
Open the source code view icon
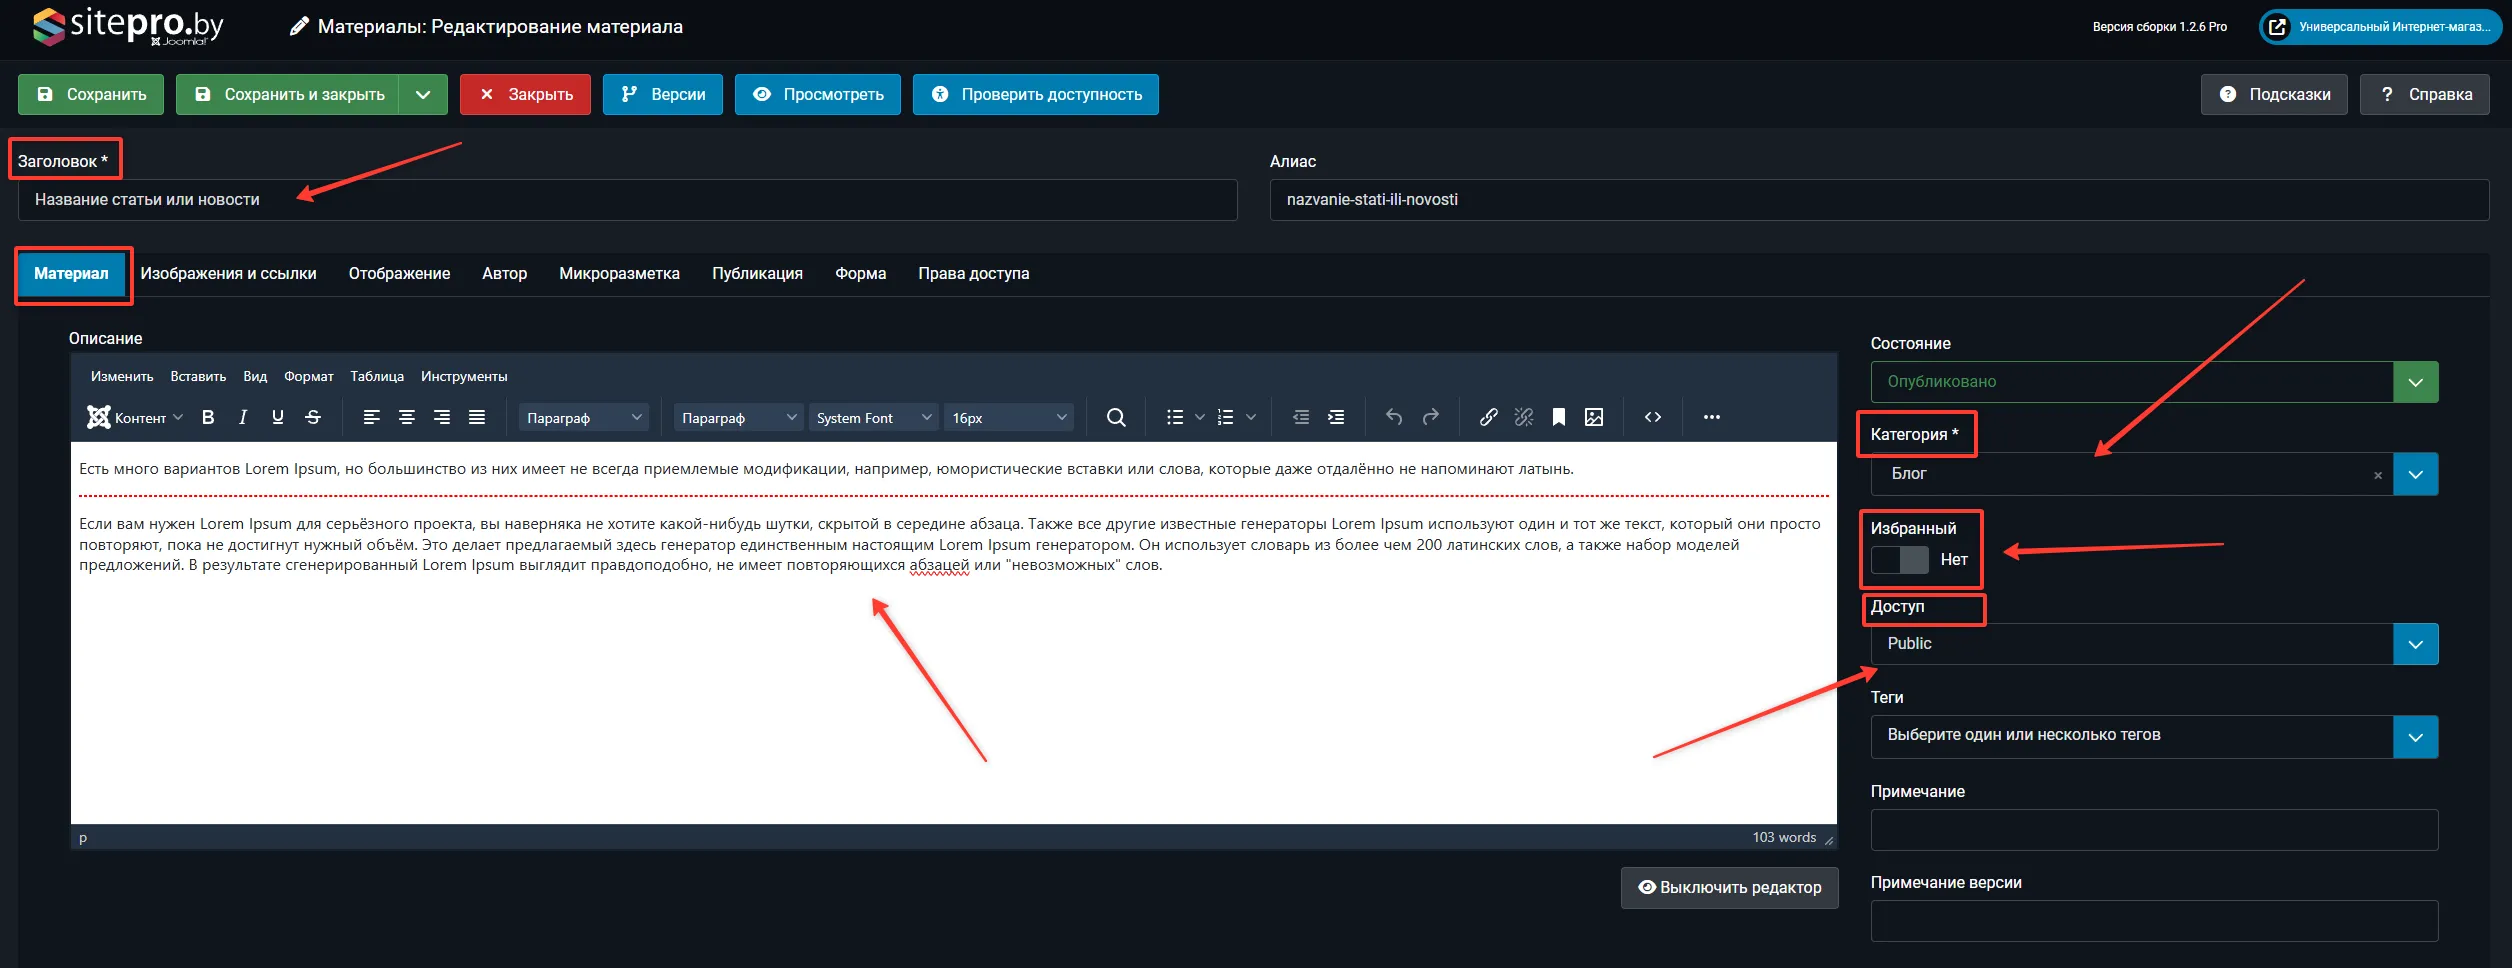(x=1653, y=417)
